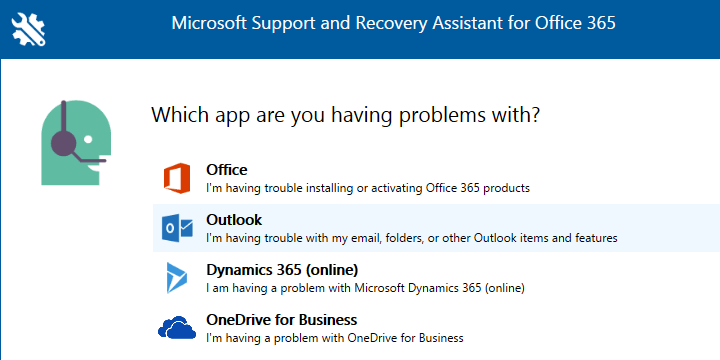Choose OneDrive for Business title
Viewport: 720px width, 360px height.
click(x=281, y=319)
